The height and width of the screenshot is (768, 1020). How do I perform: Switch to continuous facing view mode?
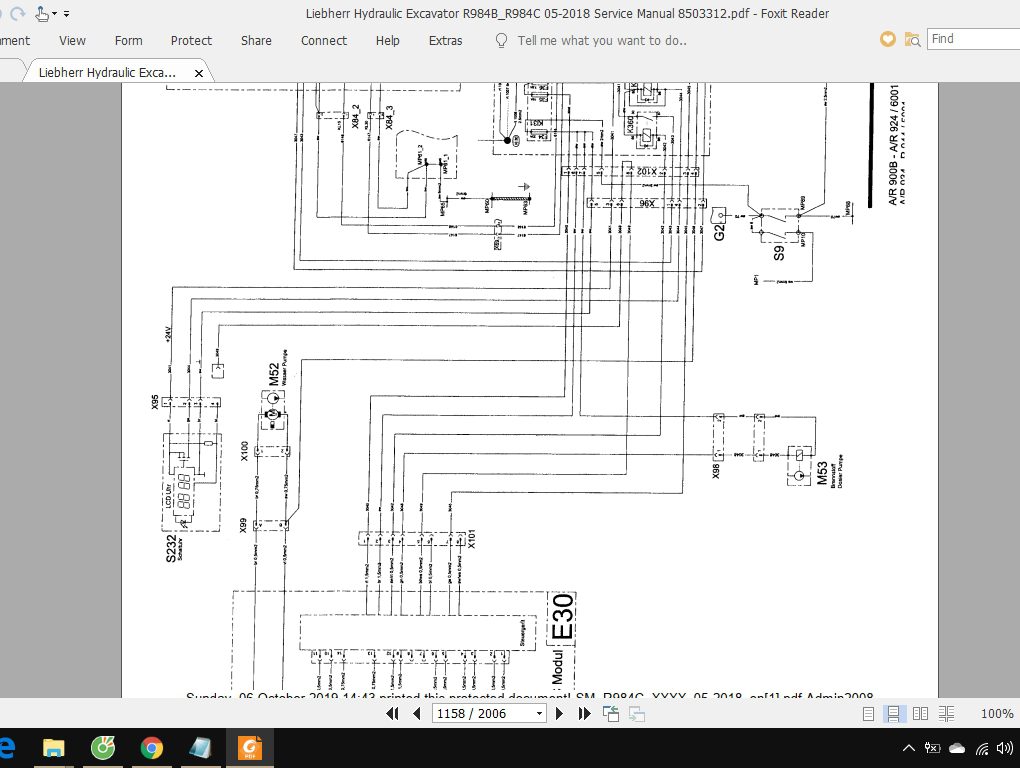tap(946, 714)
